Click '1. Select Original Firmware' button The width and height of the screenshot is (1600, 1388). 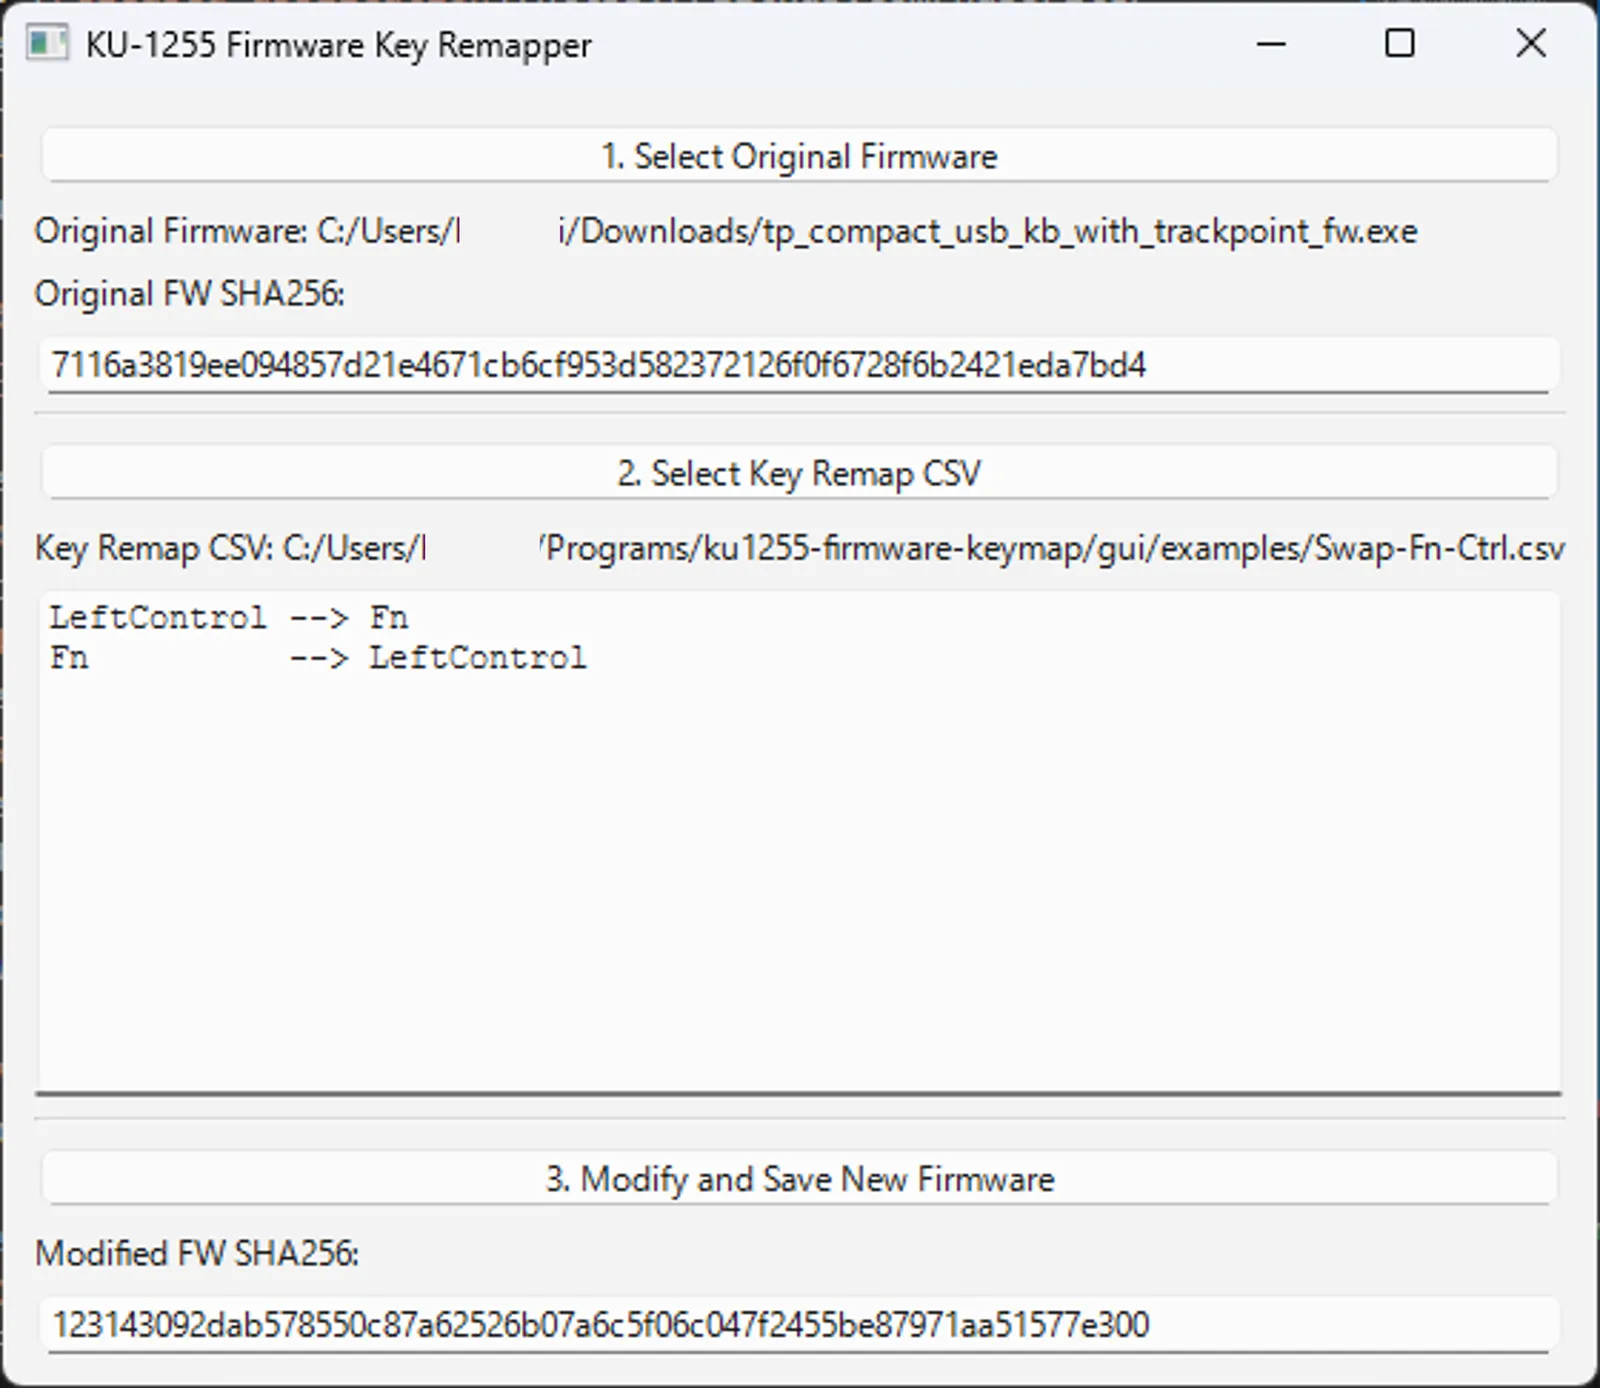[x=799, y=156]
